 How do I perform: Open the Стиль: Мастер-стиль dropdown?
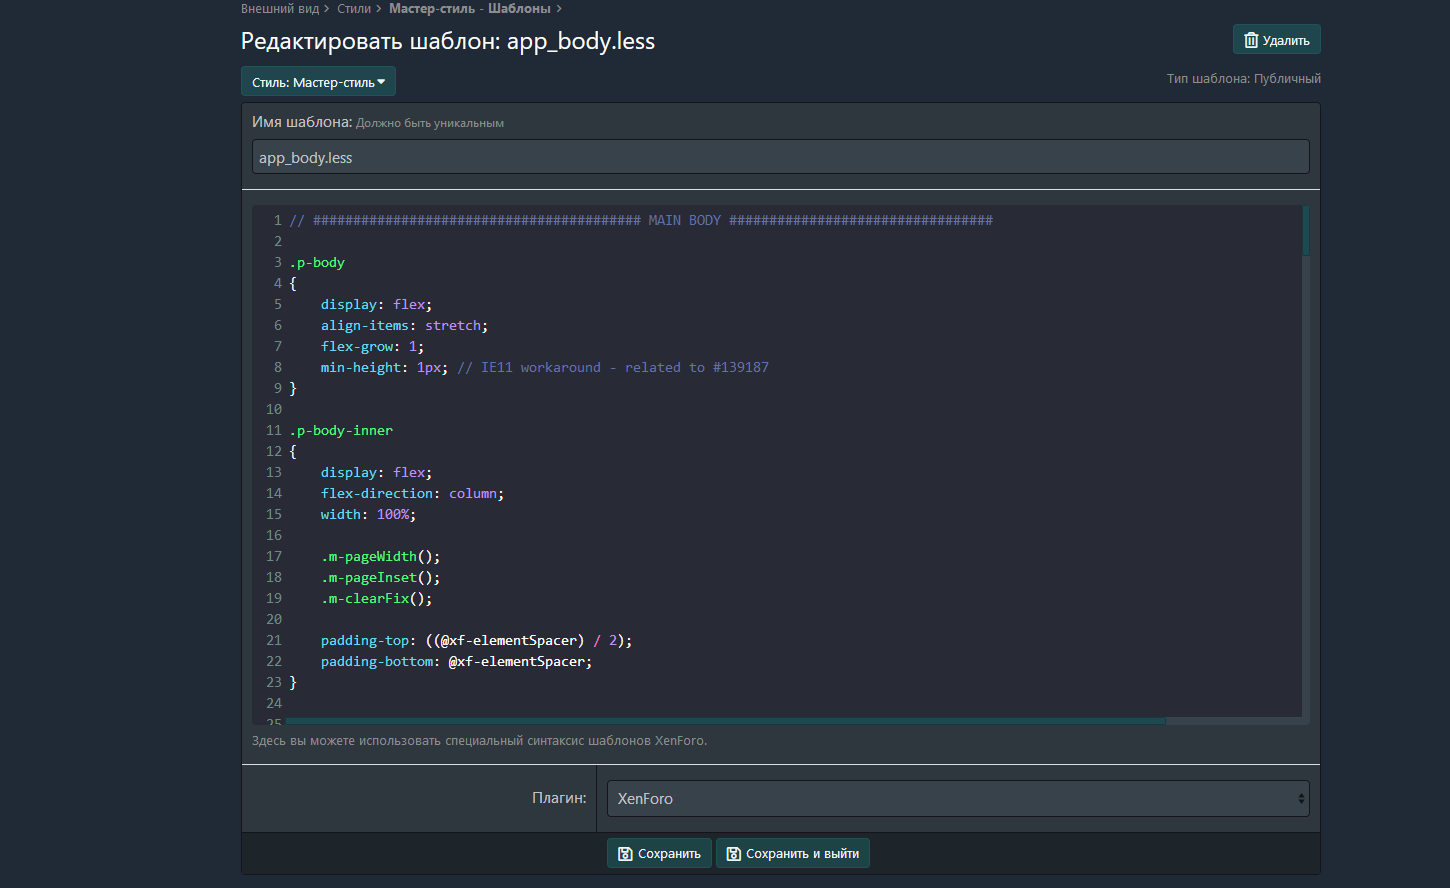click(318, 82)
